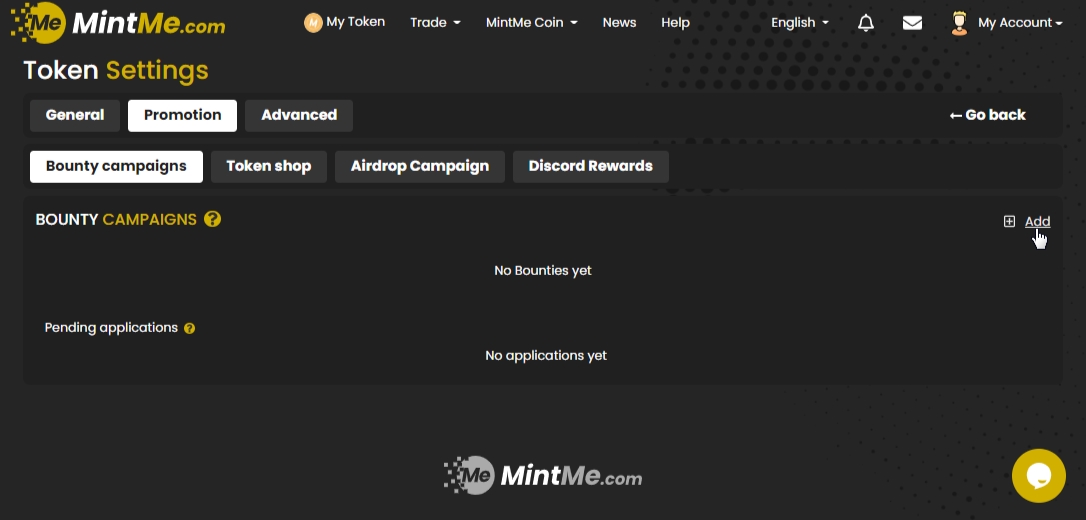This screenshot has width=1086, height=520.
Task: Open the messages envelope icon
Action: tap(912, 22)
